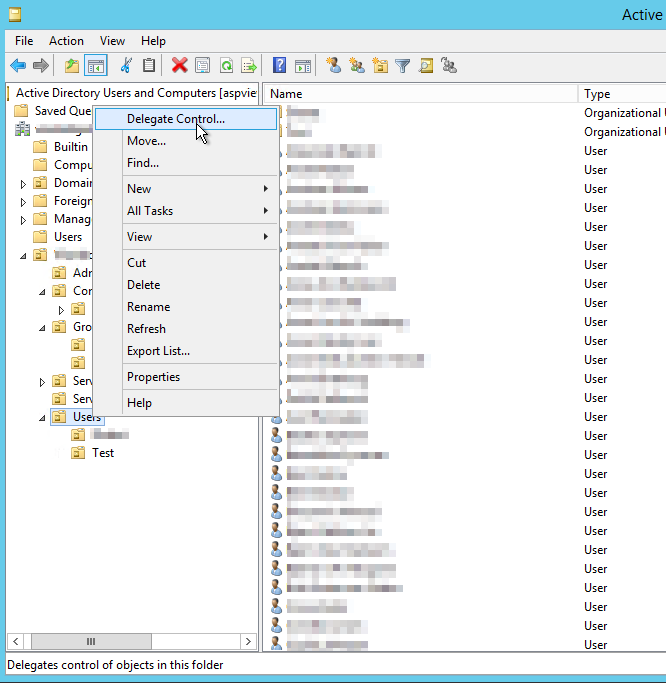Click the Up One Level folder icon
The width and height of the screenshot is (666, 683).
click(x=71, y=66)
